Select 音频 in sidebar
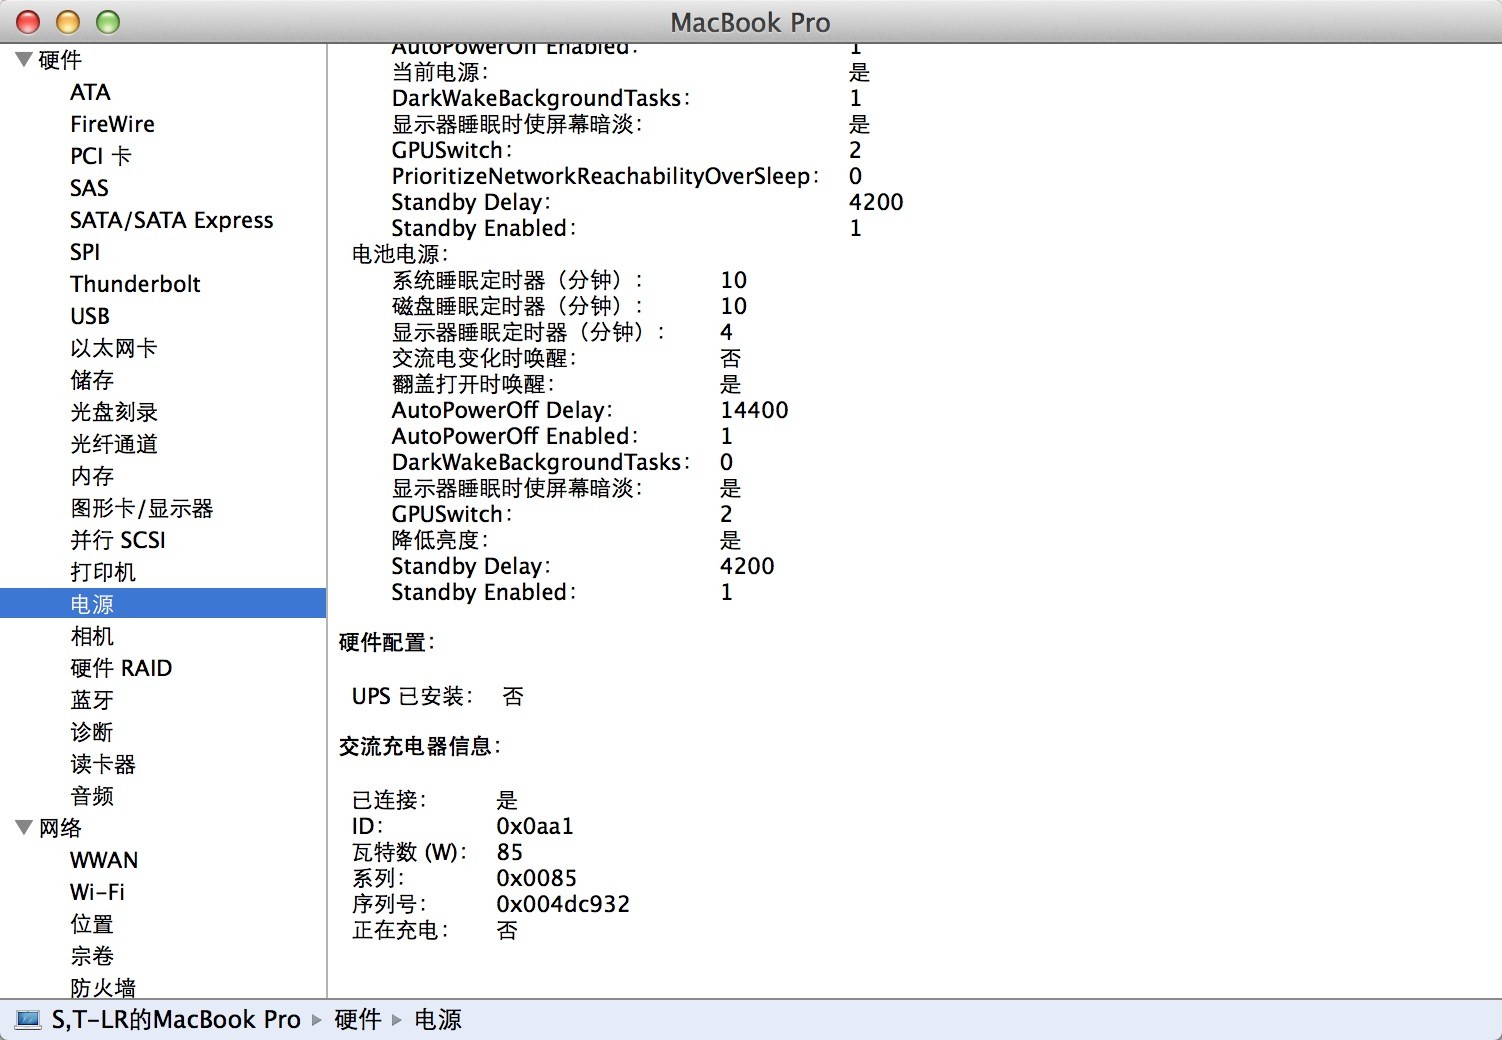 coord(92,796)
